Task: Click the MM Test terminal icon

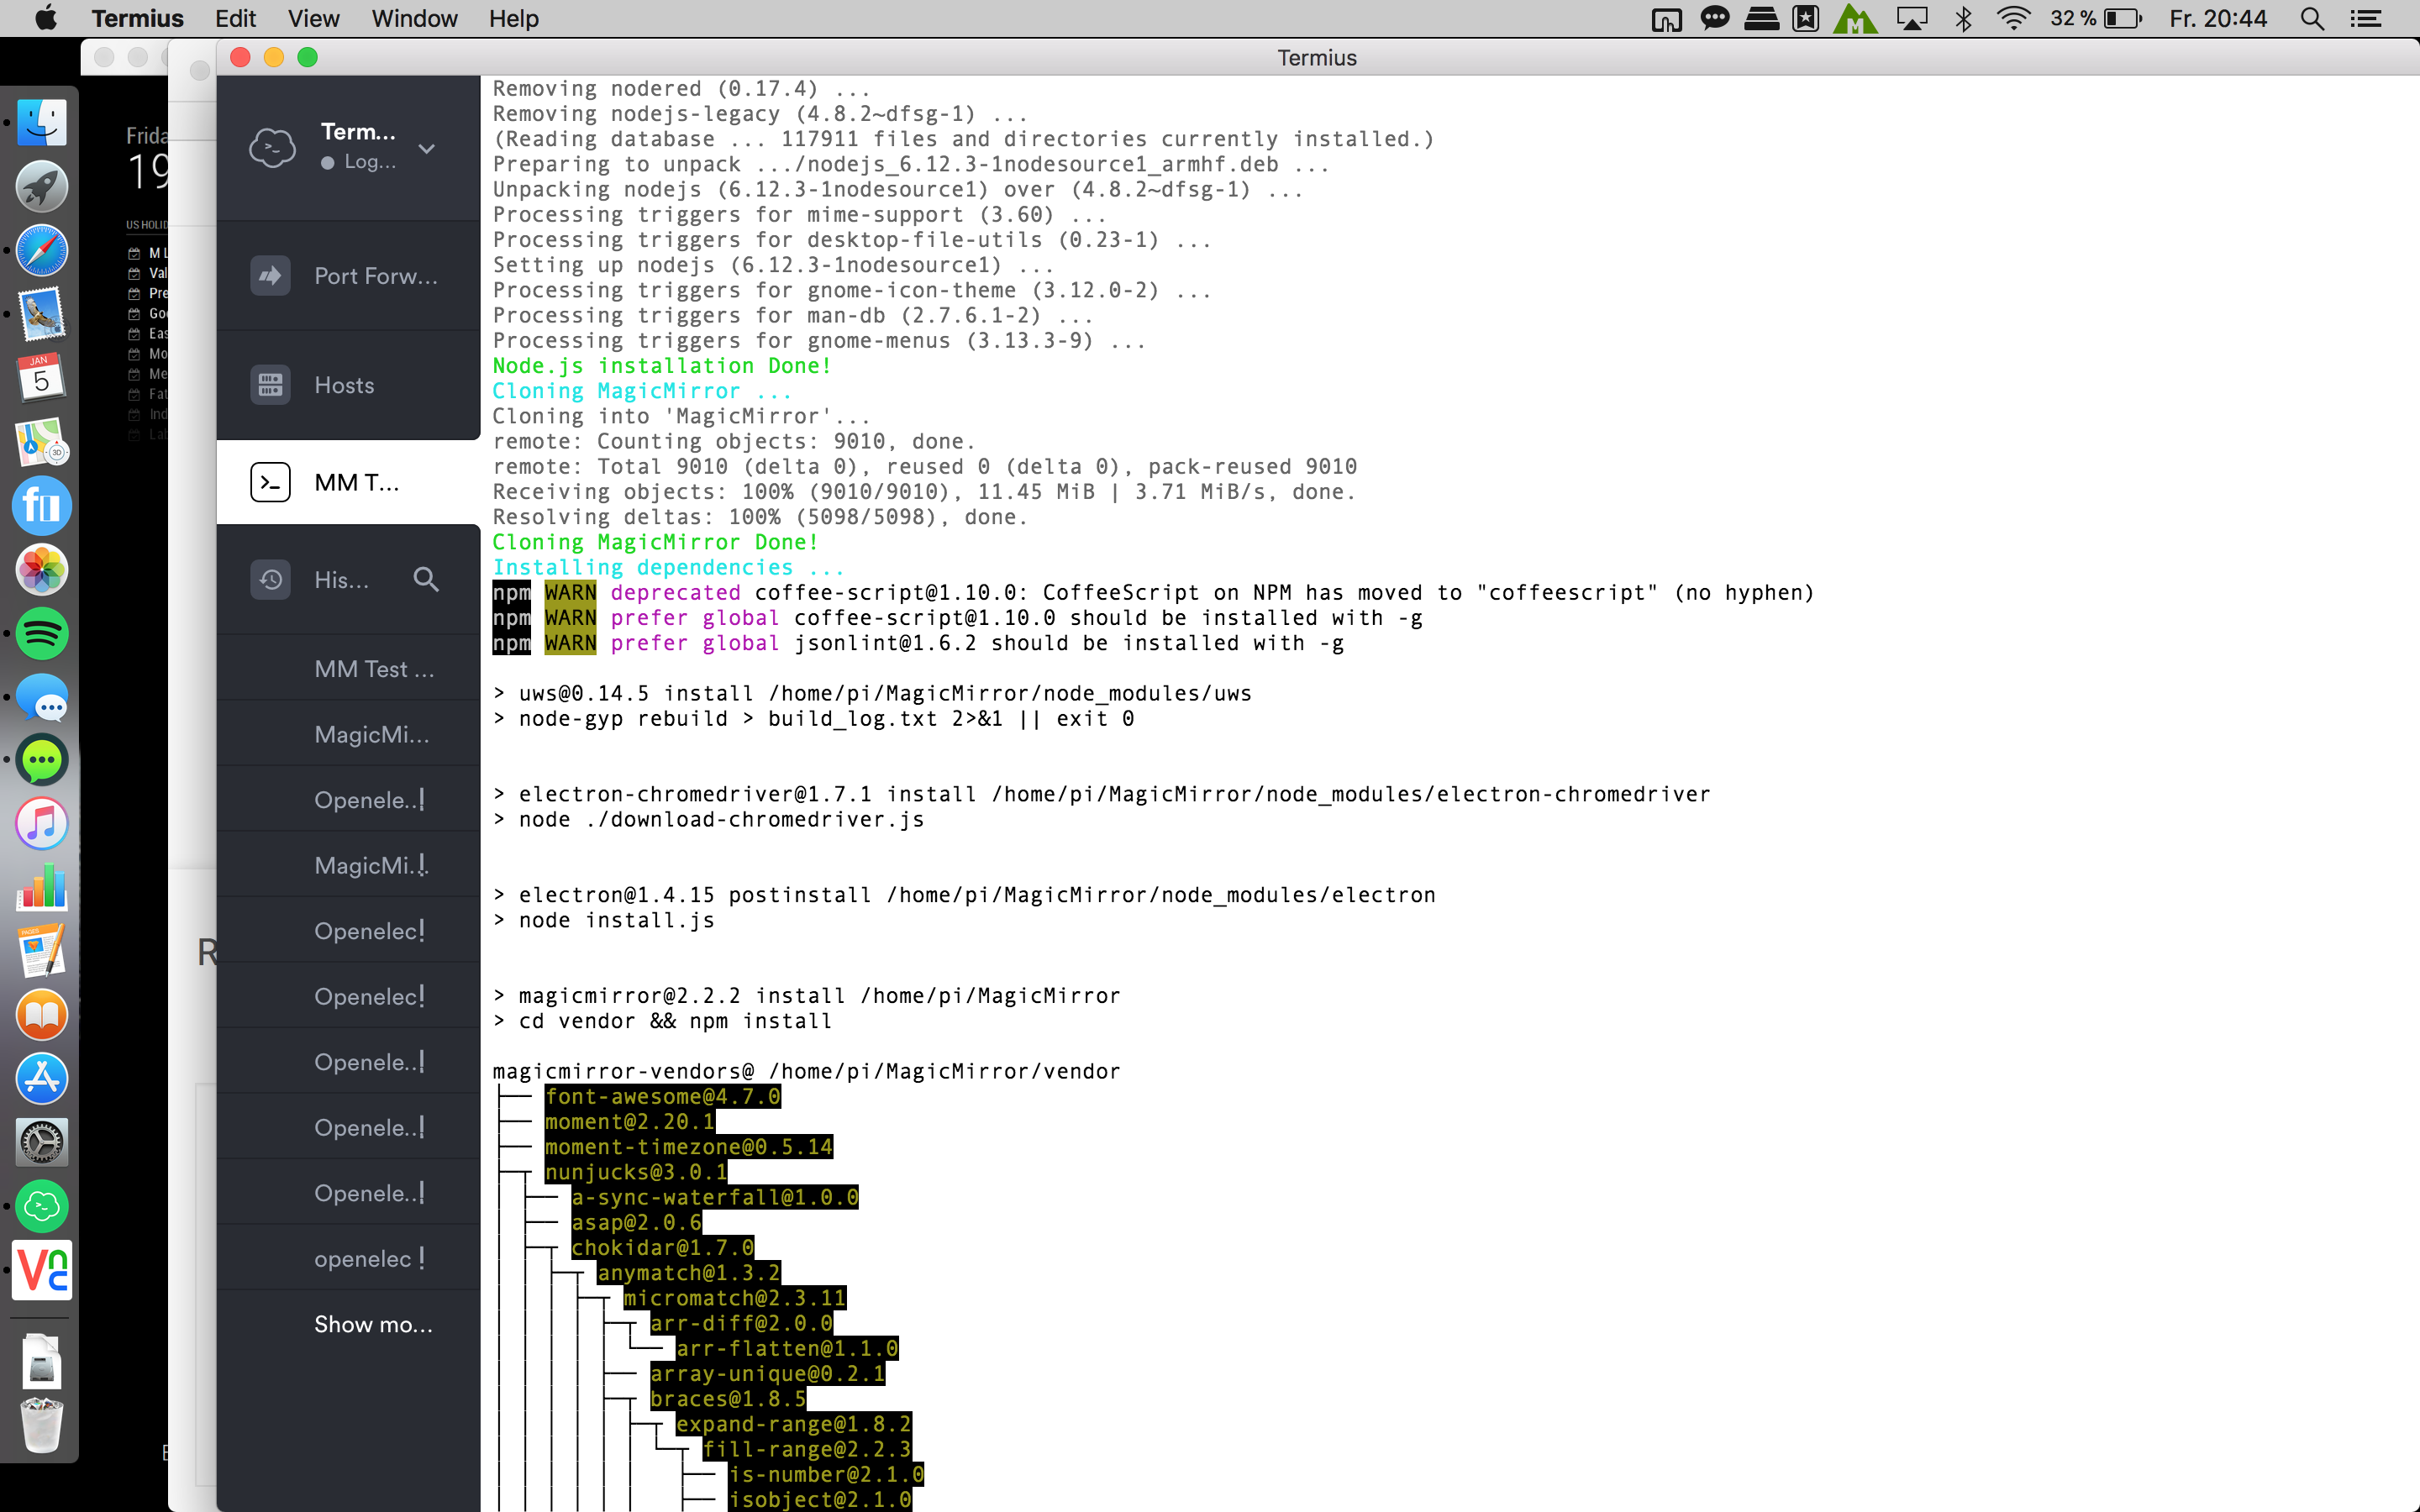Action: coord(270,483)
